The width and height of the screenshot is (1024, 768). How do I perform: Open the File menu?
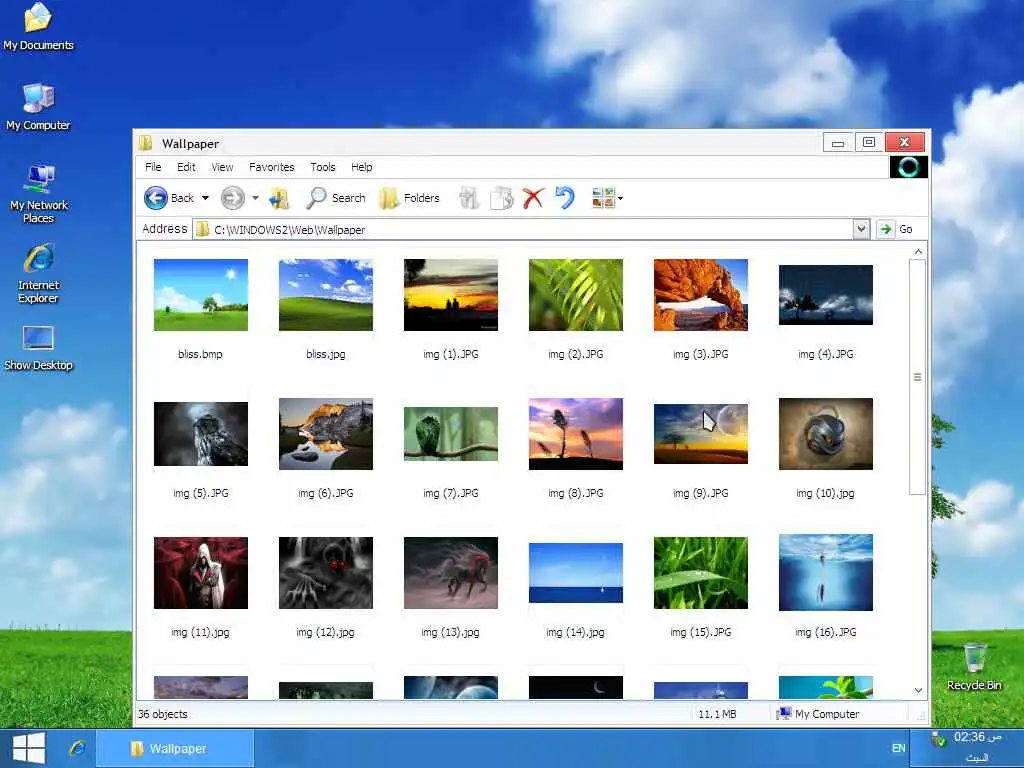(153, 167)
